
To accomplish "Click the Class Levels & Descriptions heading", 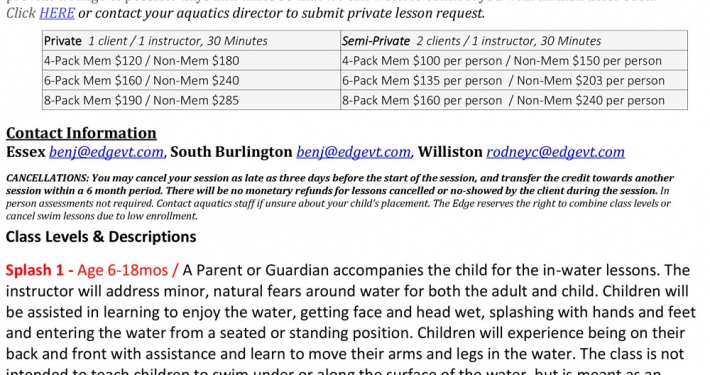I will click(101, 236).
